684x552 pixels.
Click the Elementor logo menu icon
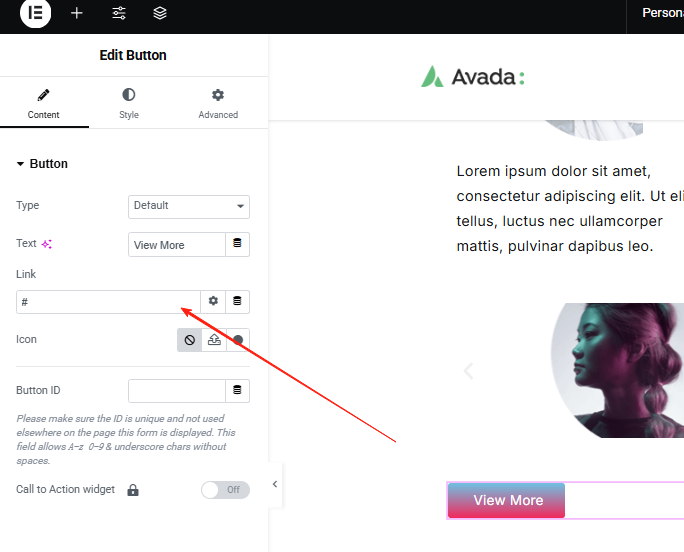[x=35, y=13]
